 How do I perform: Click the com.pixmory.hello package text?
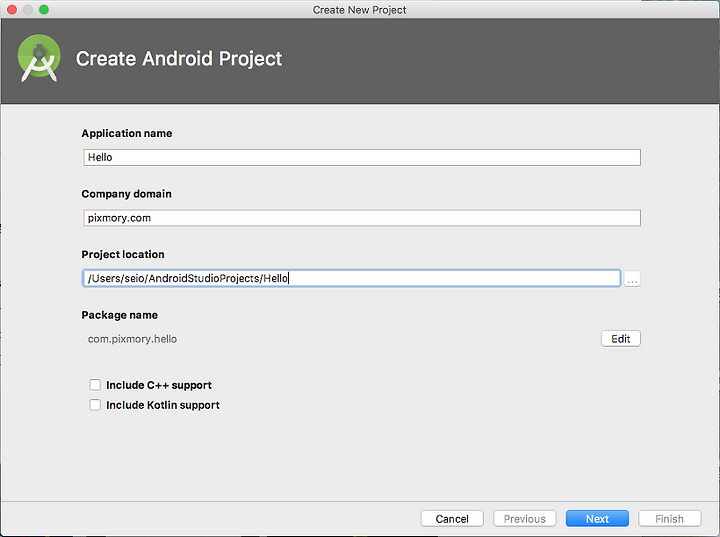point(132,339)
